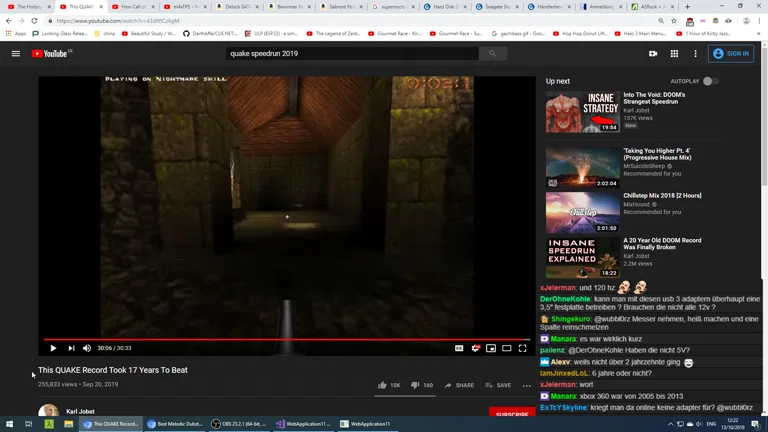The image size is (768, 432).
Task: Click the red SUBSCRIBE button
Action: click(512, 413)
